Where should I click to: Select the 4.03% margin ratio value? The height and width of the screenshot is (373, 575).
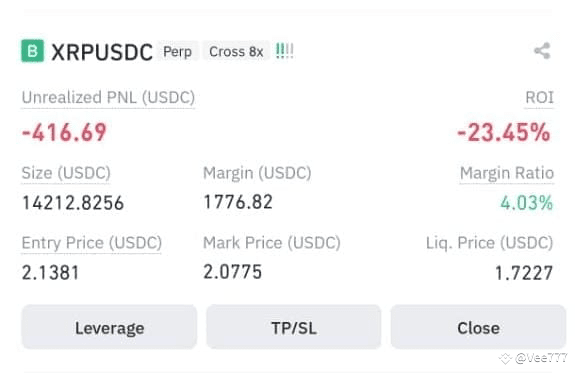pyautogui.click(x=527, y=202)
